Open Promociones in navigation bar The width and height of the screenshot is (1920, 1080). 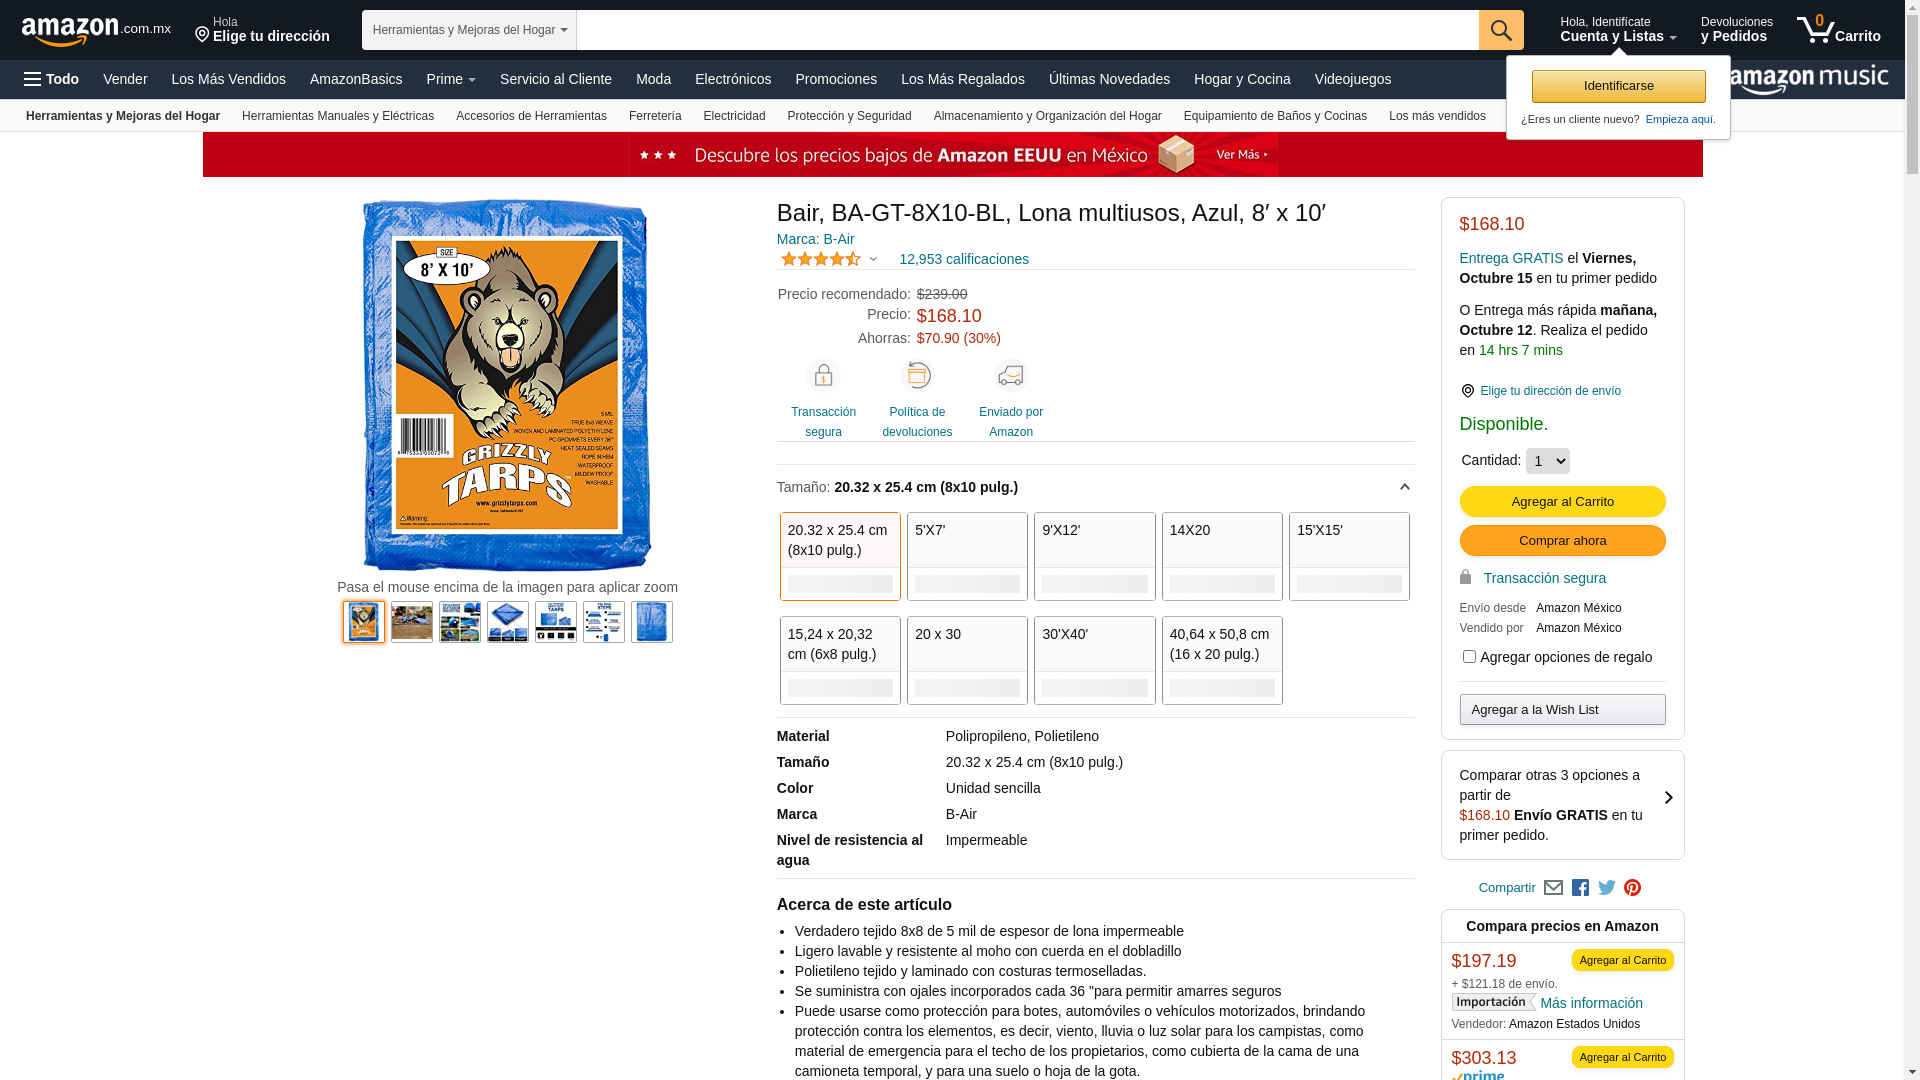(x=836, y=79)
